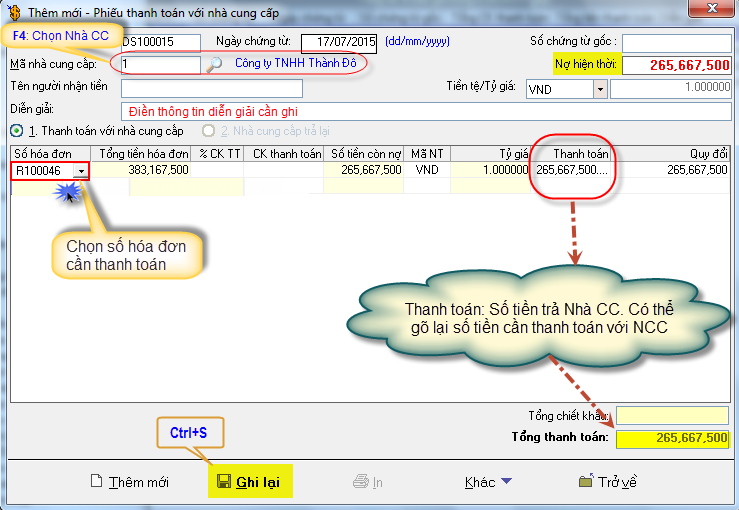
Task: Focus the Ngày chứng từ date field
Action: pyautogui.click(x=340, y=42)
